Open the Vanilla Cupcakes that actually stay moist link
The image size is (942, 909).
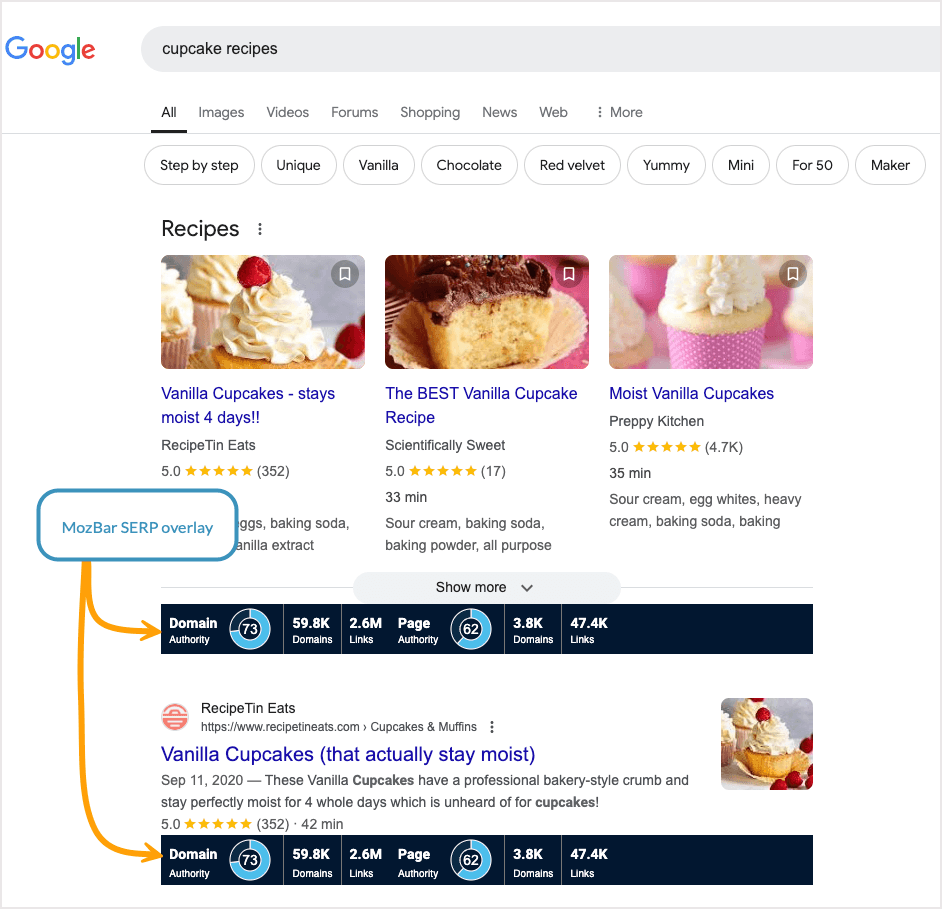[347, 754]
